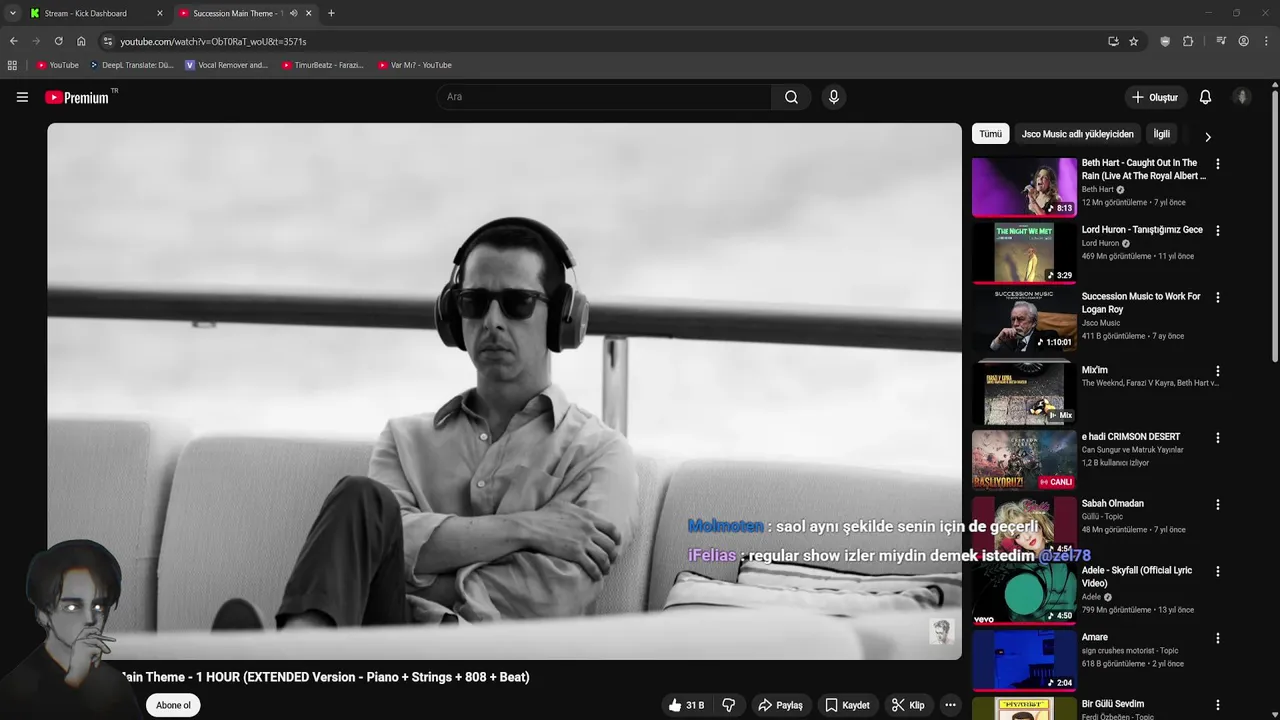This screenshot has width=1280, height=720.
Task: Select the İlgili filter chip
Action: click(x=1161, y=134)
